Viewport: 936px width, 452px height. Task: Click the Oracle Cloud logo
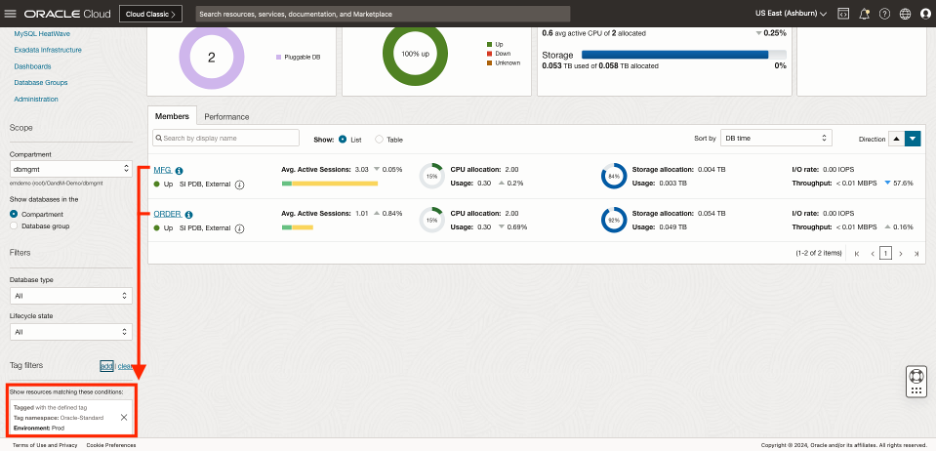68,14
